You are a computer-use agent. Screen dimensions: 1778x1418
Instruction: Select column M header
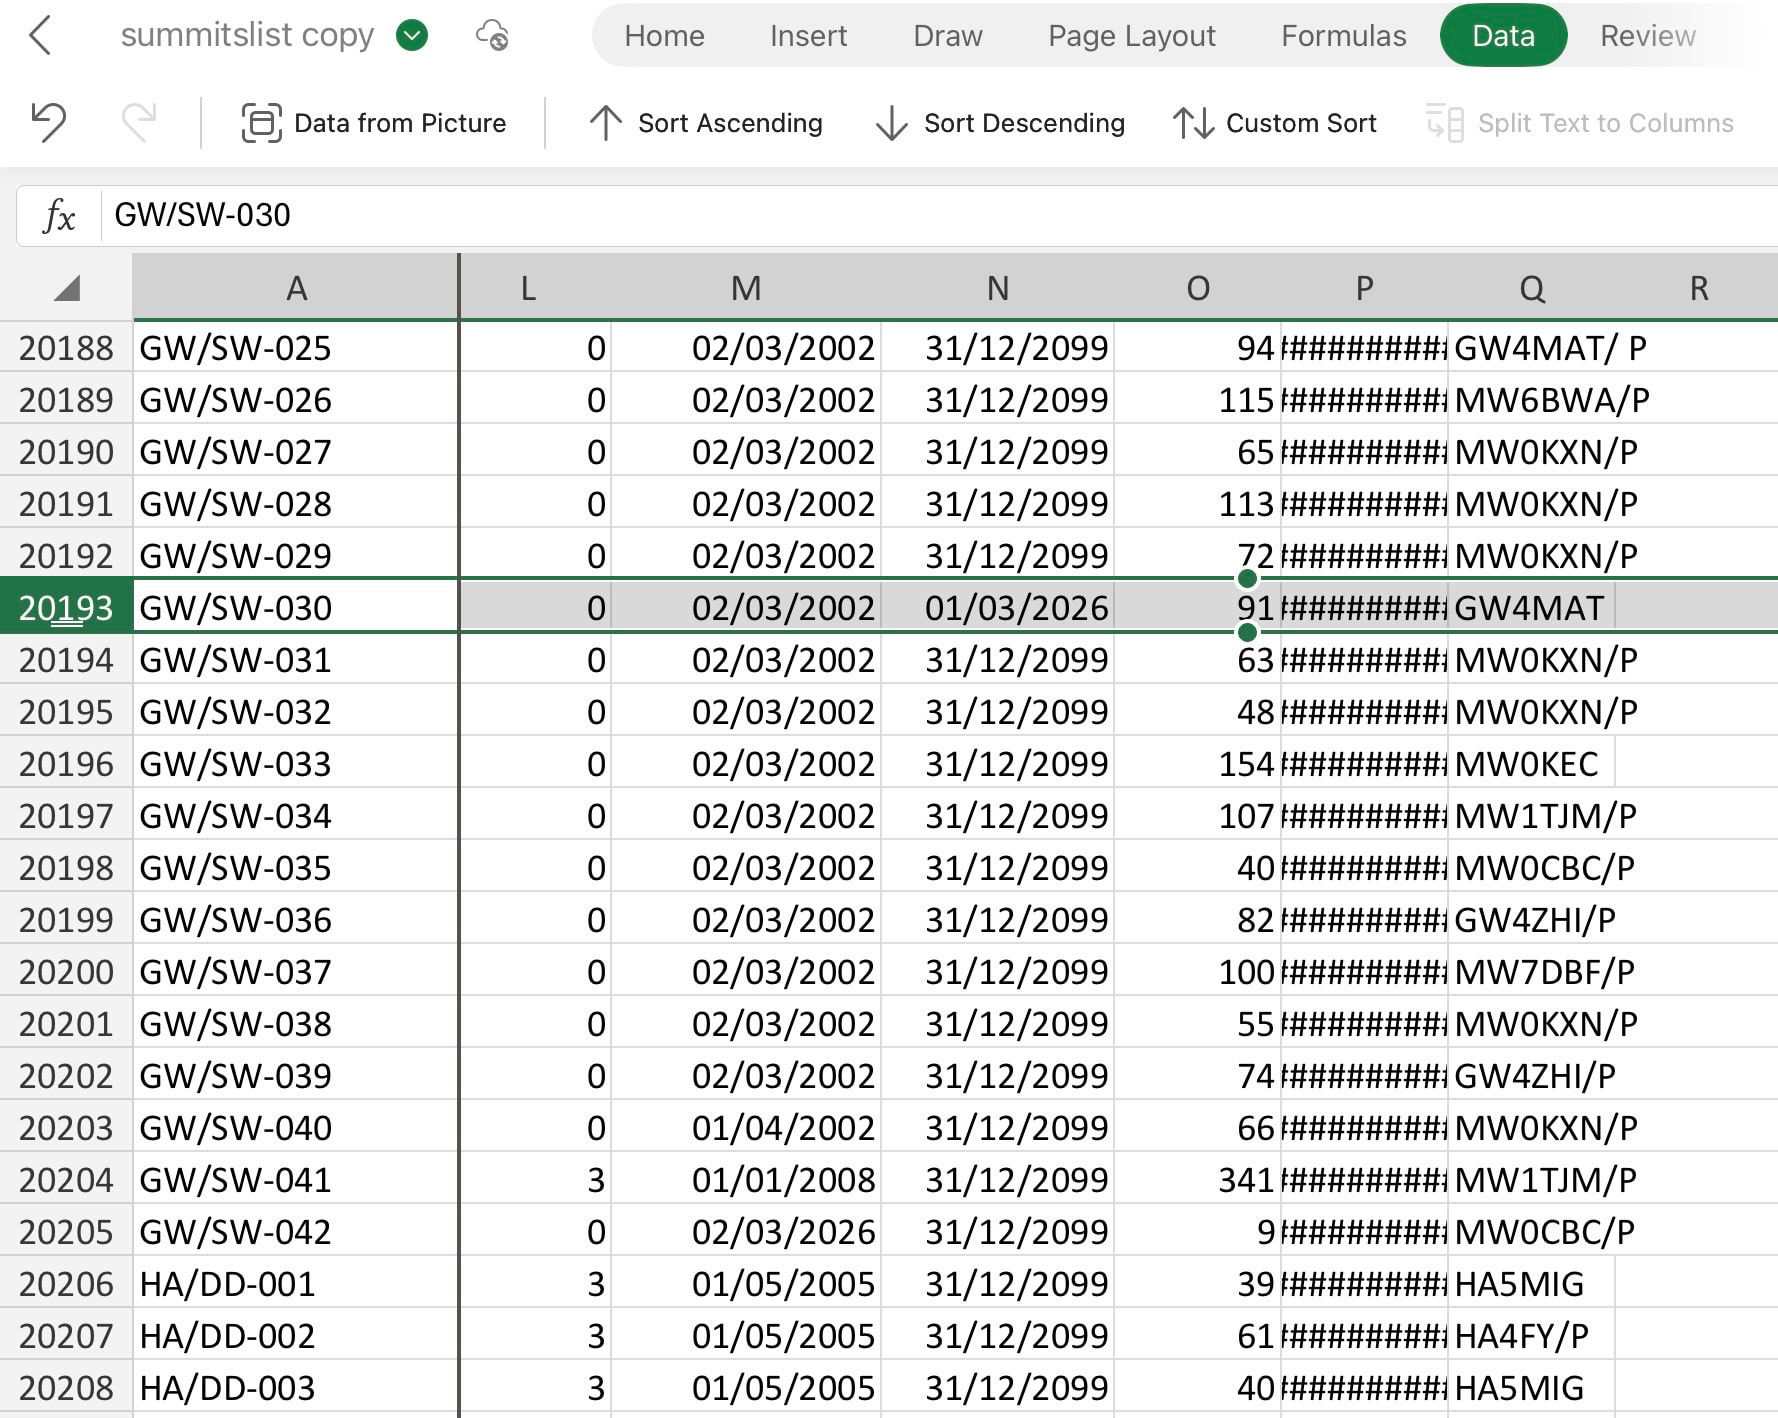coord(746,288)
